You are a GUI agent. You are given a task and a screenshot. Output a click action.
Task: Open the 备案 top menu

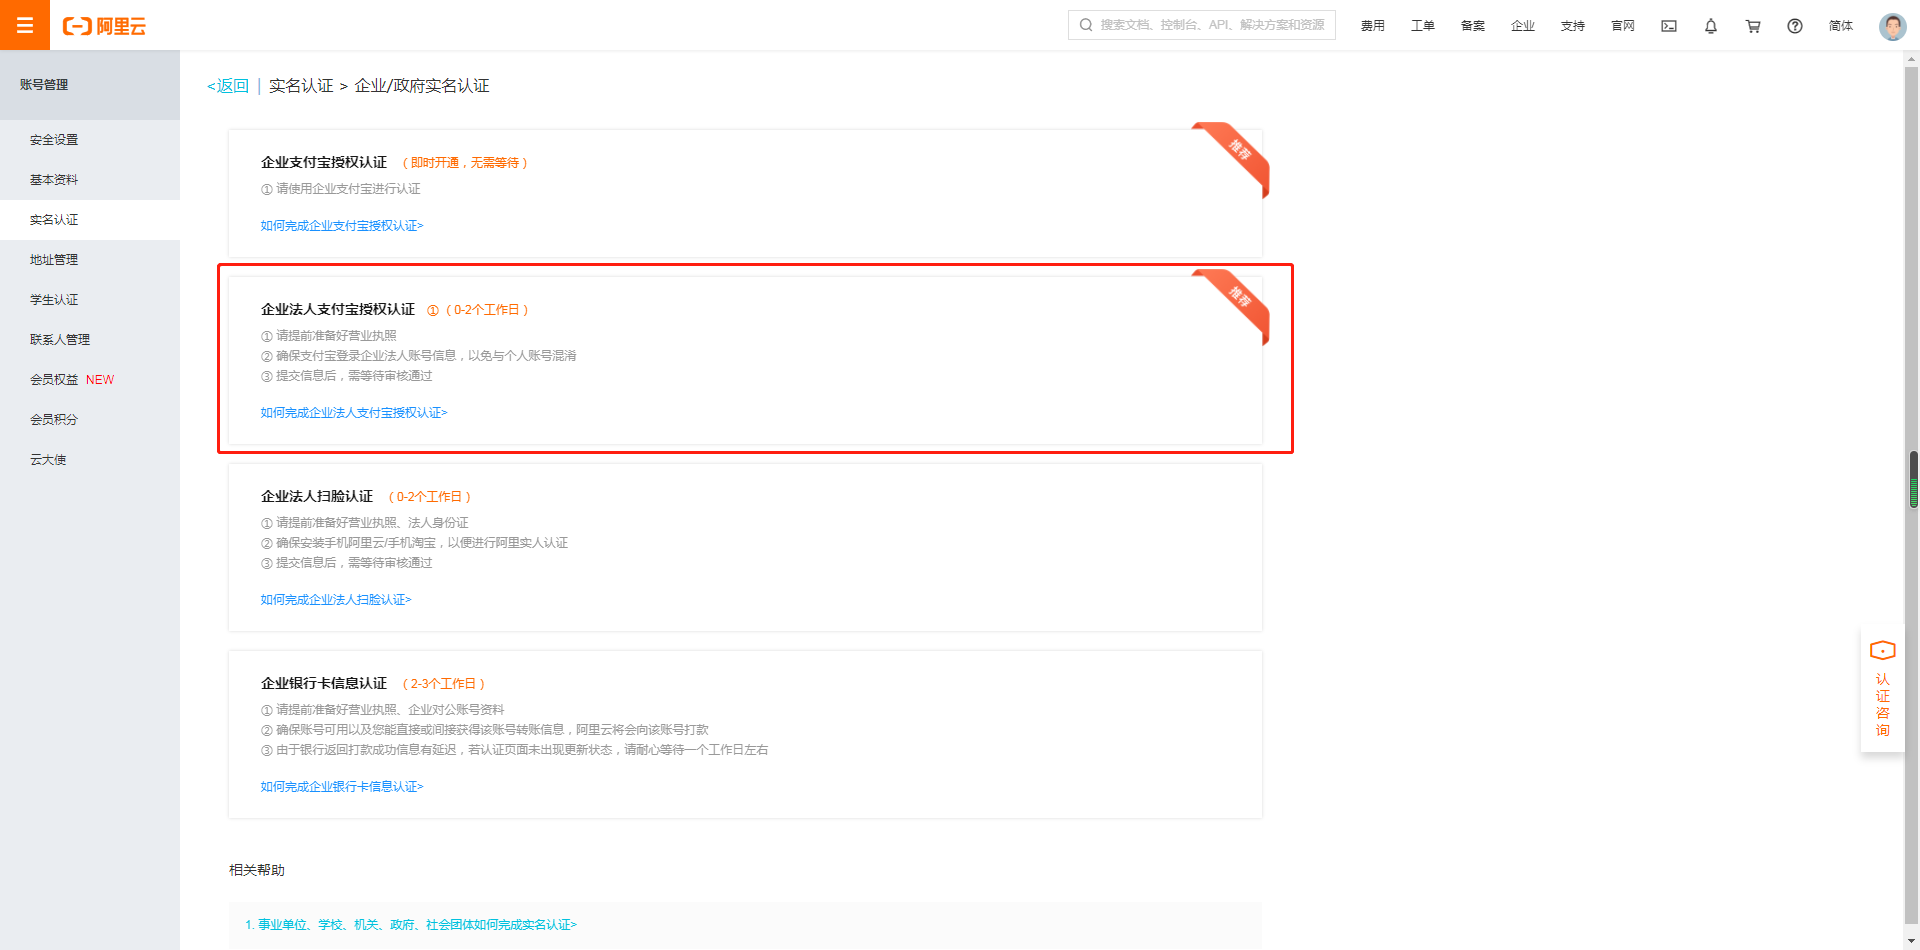coord(1473,26)
